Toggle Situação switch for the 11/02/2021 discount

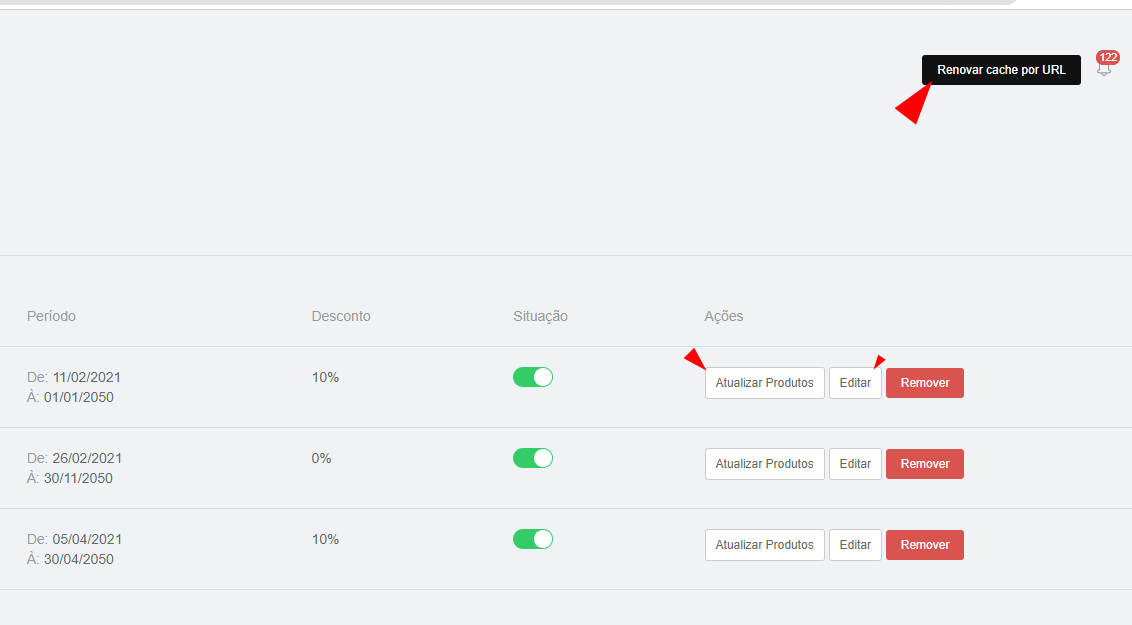pyautogui.click(x=533, y=377)
